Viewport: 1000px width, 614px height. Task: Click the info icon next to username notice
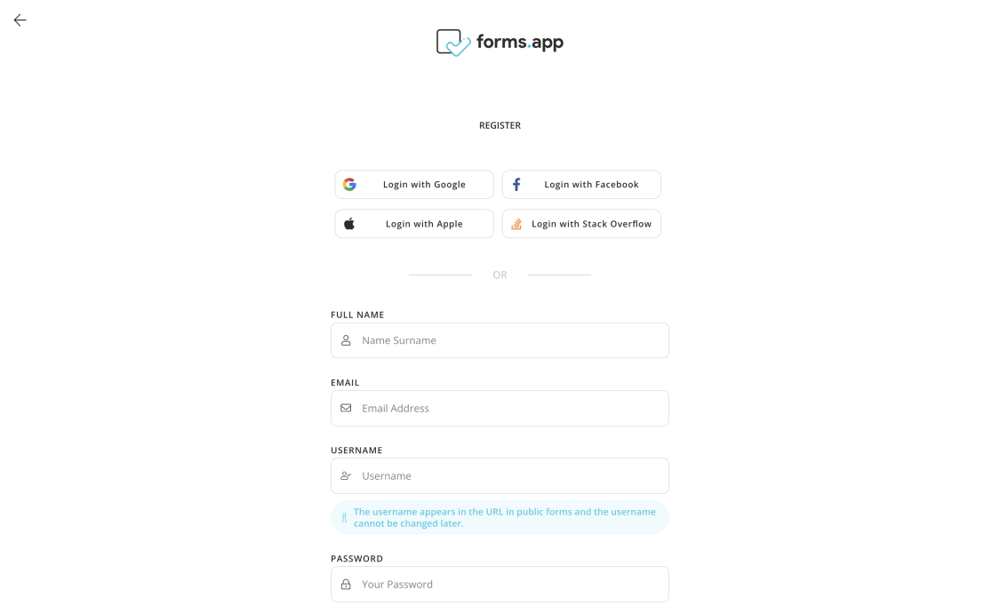pos(343,516)
